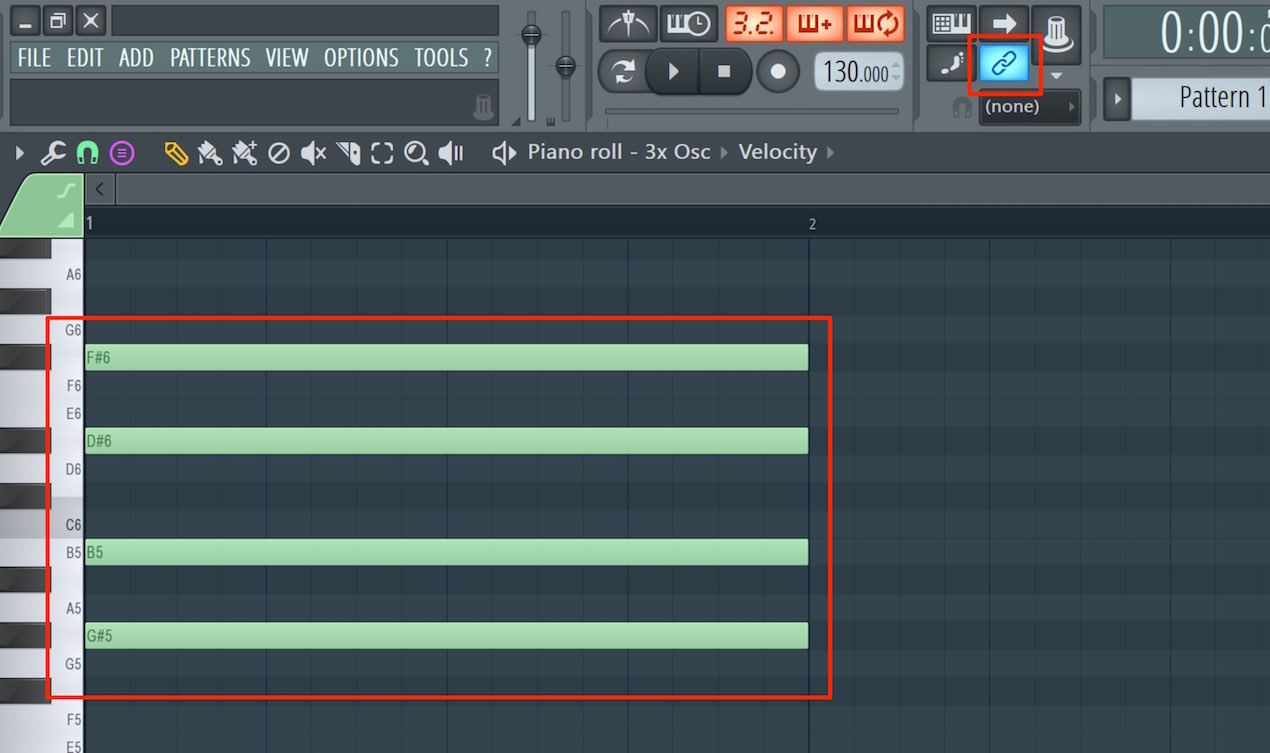Select the B5 note

(x=446, y=552)
